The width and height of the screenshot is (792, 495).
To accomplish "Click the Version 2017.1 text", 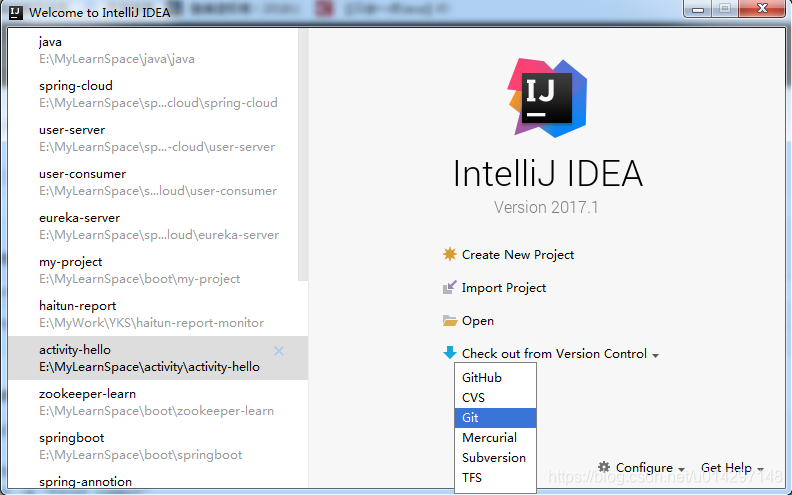I will tap(546, 207).
